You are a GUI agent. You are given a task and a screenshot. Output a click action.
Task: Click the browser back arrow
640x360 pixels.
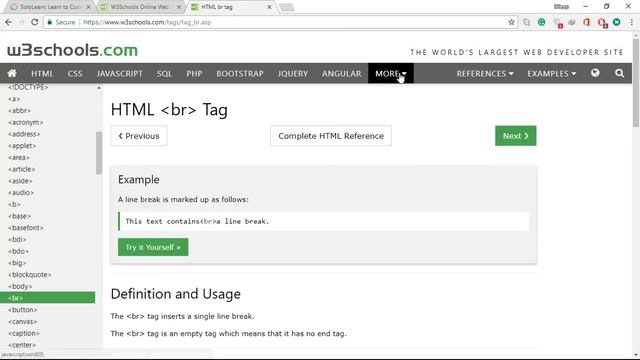click(x=9, y=22)
